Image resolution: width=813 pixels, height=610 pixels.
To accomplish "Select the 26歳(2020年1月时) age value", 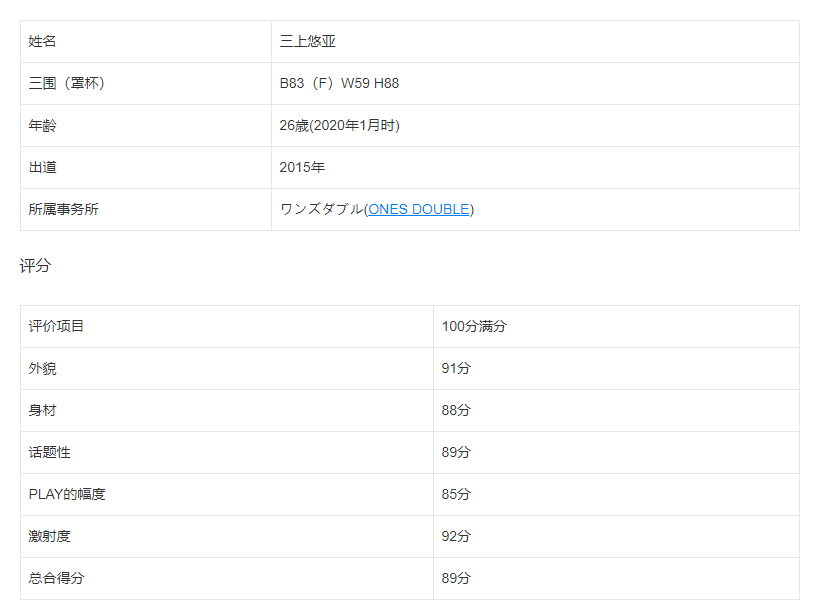I will coord(340,125).
